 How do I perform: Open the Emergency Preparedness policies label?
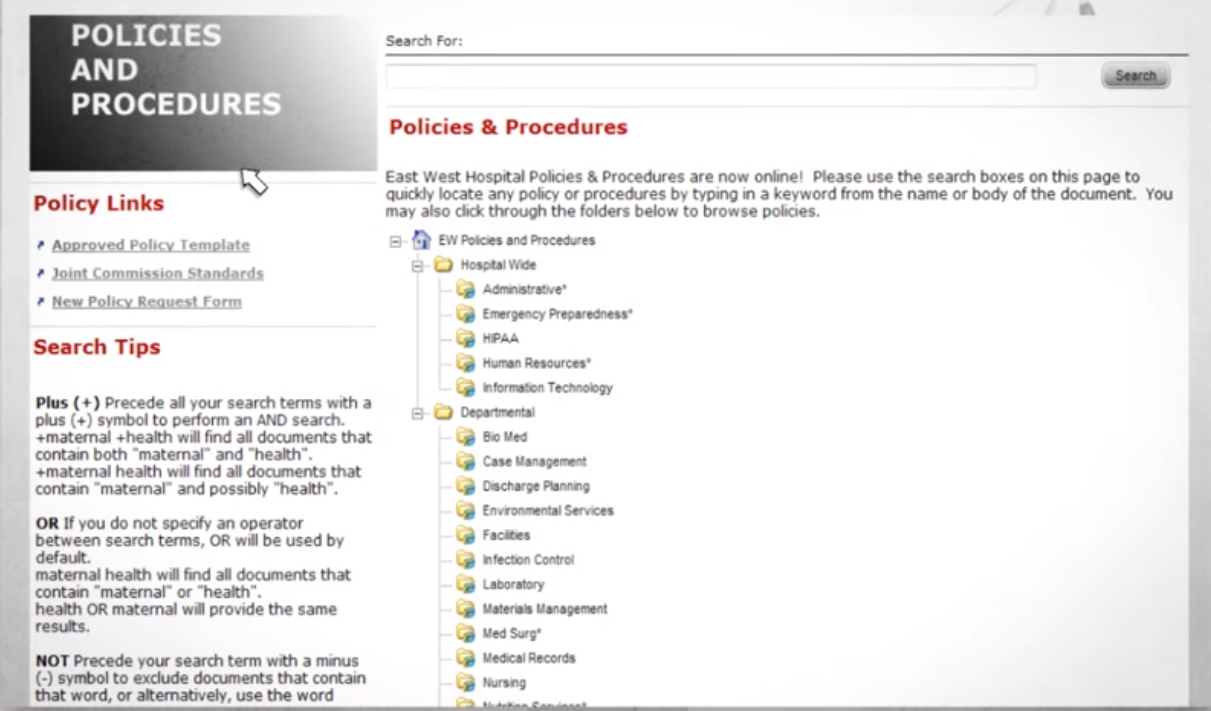point(558,314)
